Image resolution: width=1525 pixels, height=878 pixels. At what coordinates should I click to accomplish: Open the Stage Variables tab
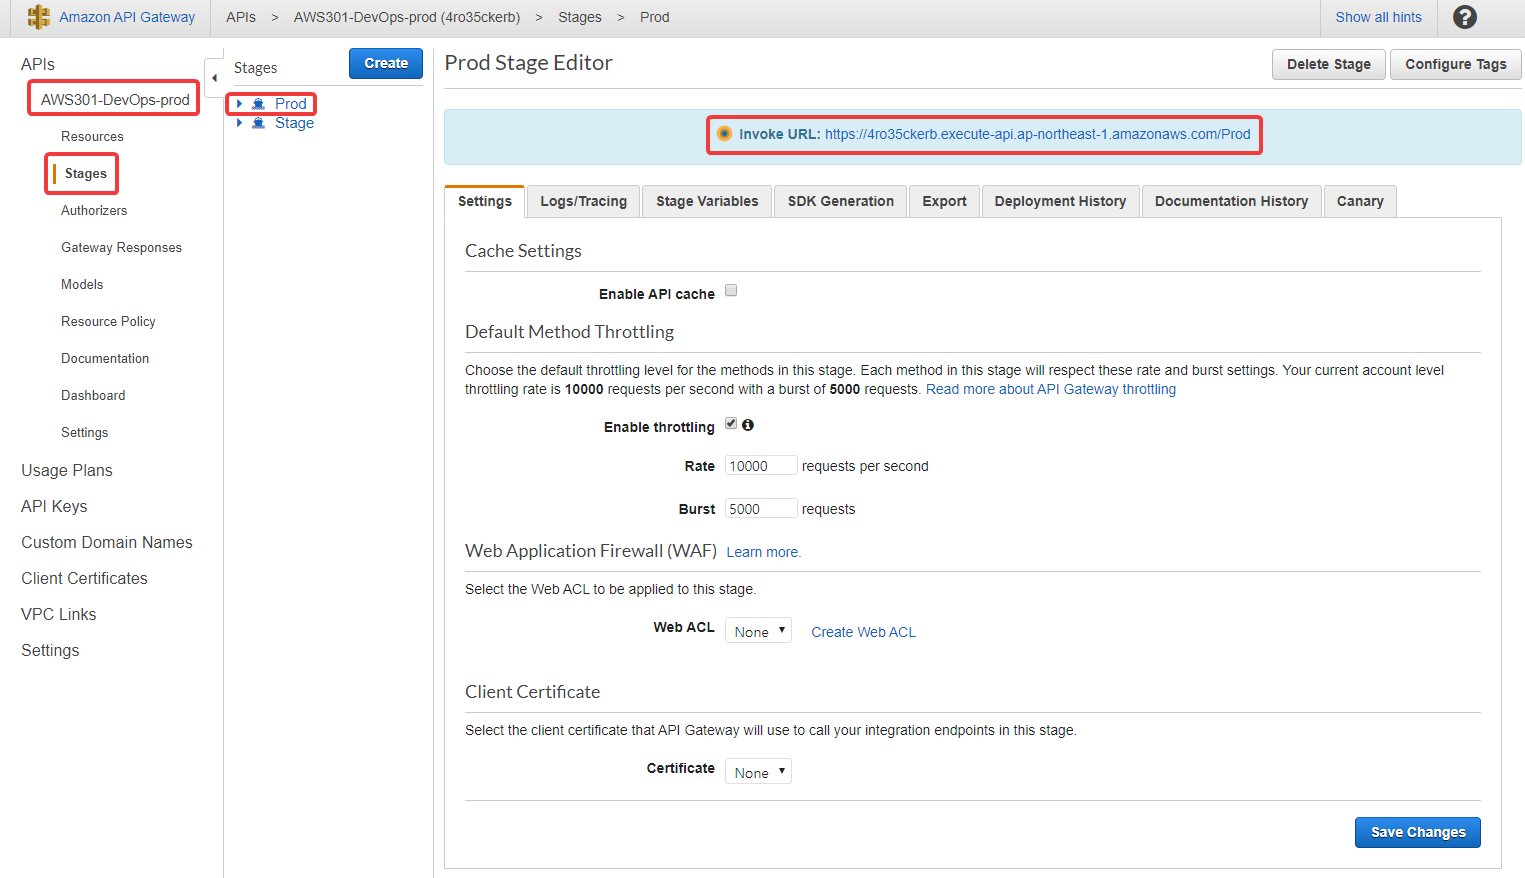(707, 201)
